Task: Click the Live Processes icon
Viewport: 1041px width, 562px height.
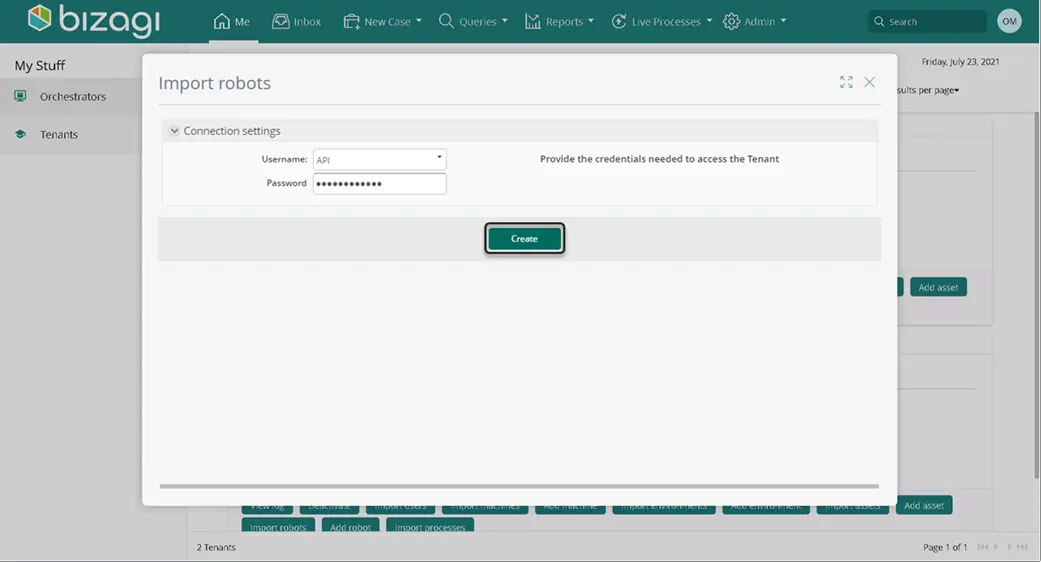Action: (619, 21)
